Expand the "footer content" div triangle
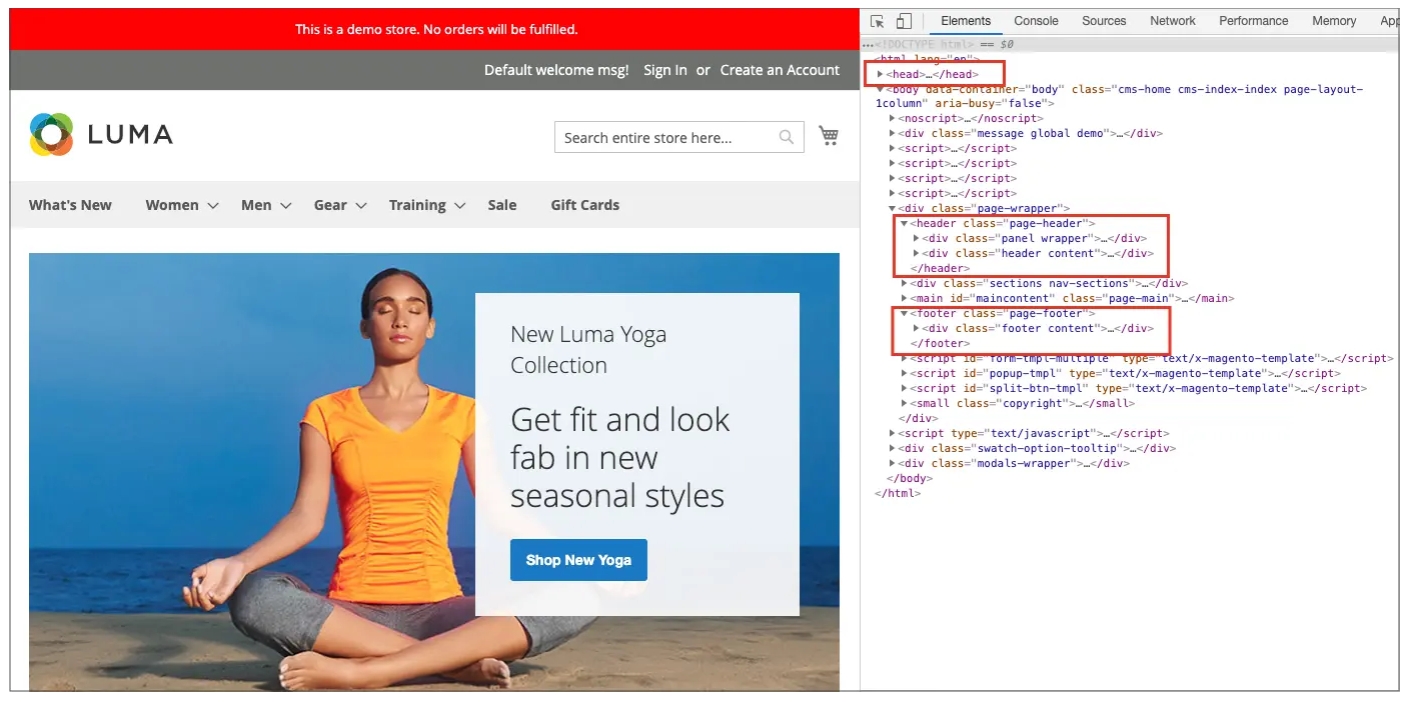Screen dimensions: 1407x702 coord(916,328)
